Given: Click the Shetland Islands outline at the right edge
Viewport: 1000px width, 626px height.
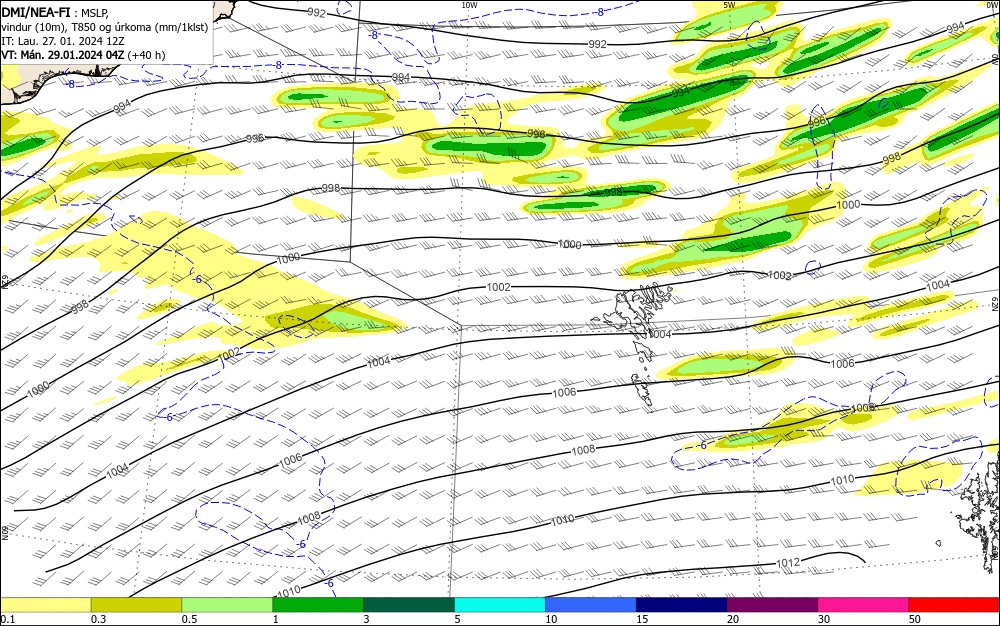Looking at the screenshot, I should 979,516.
